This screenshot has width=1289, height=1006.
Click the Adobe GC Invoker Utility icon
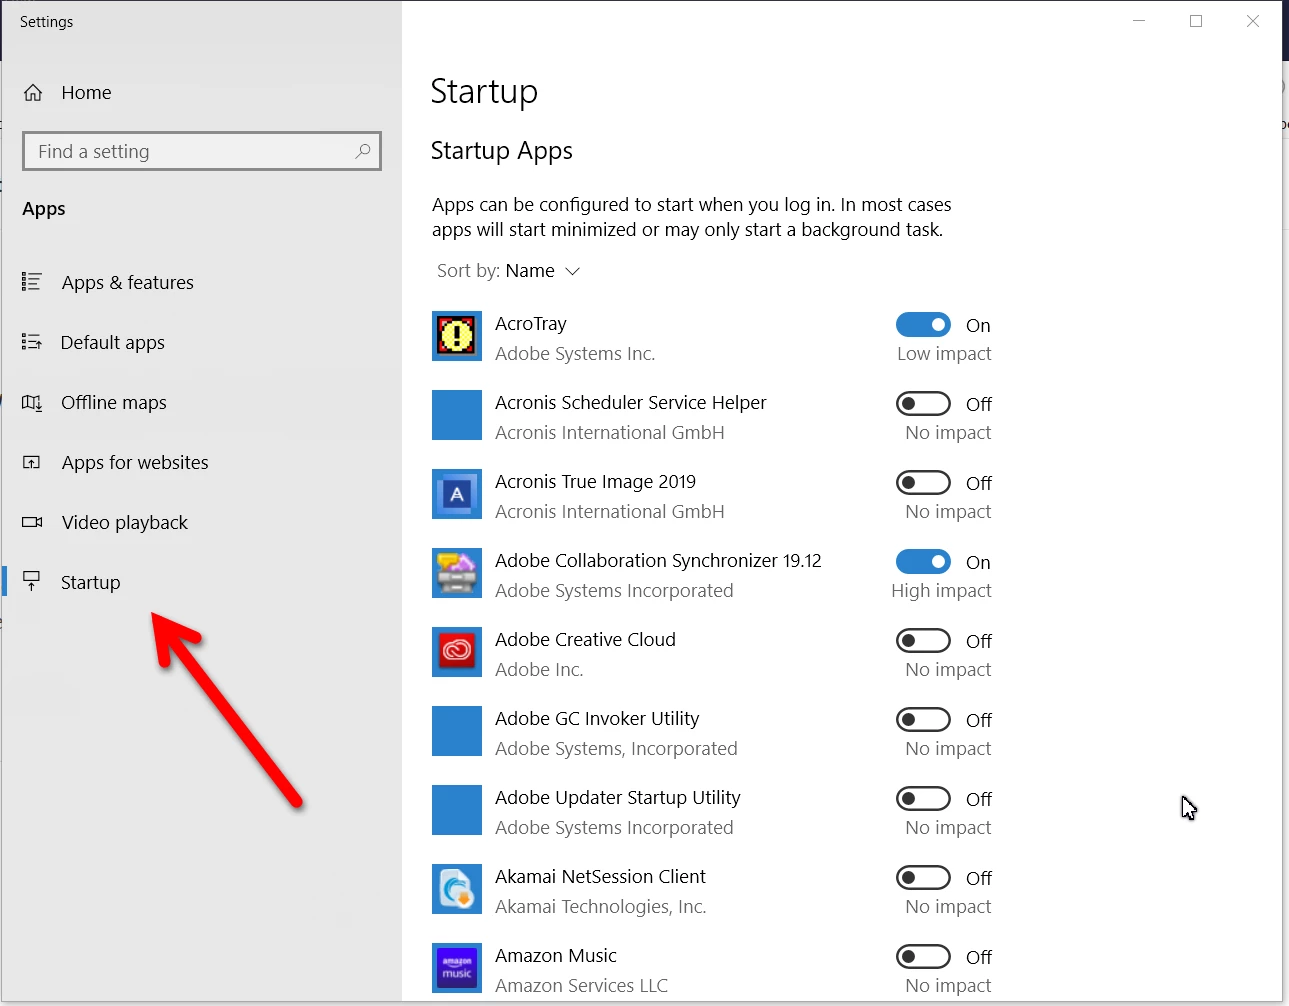pyautogui.click(x=457, y=731)
